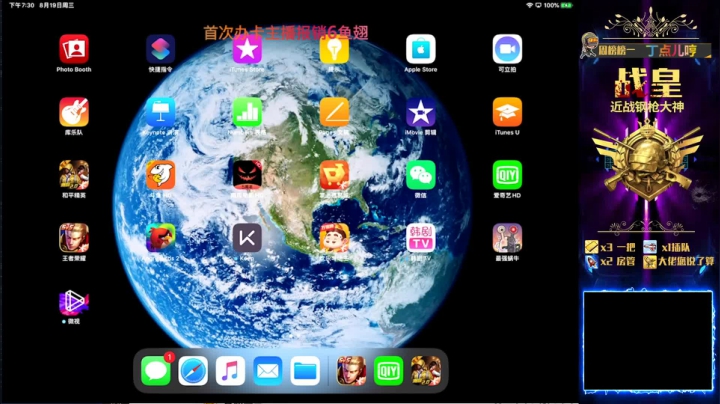Open 爱奇艺 HD app on home screen

coord(507,174)
